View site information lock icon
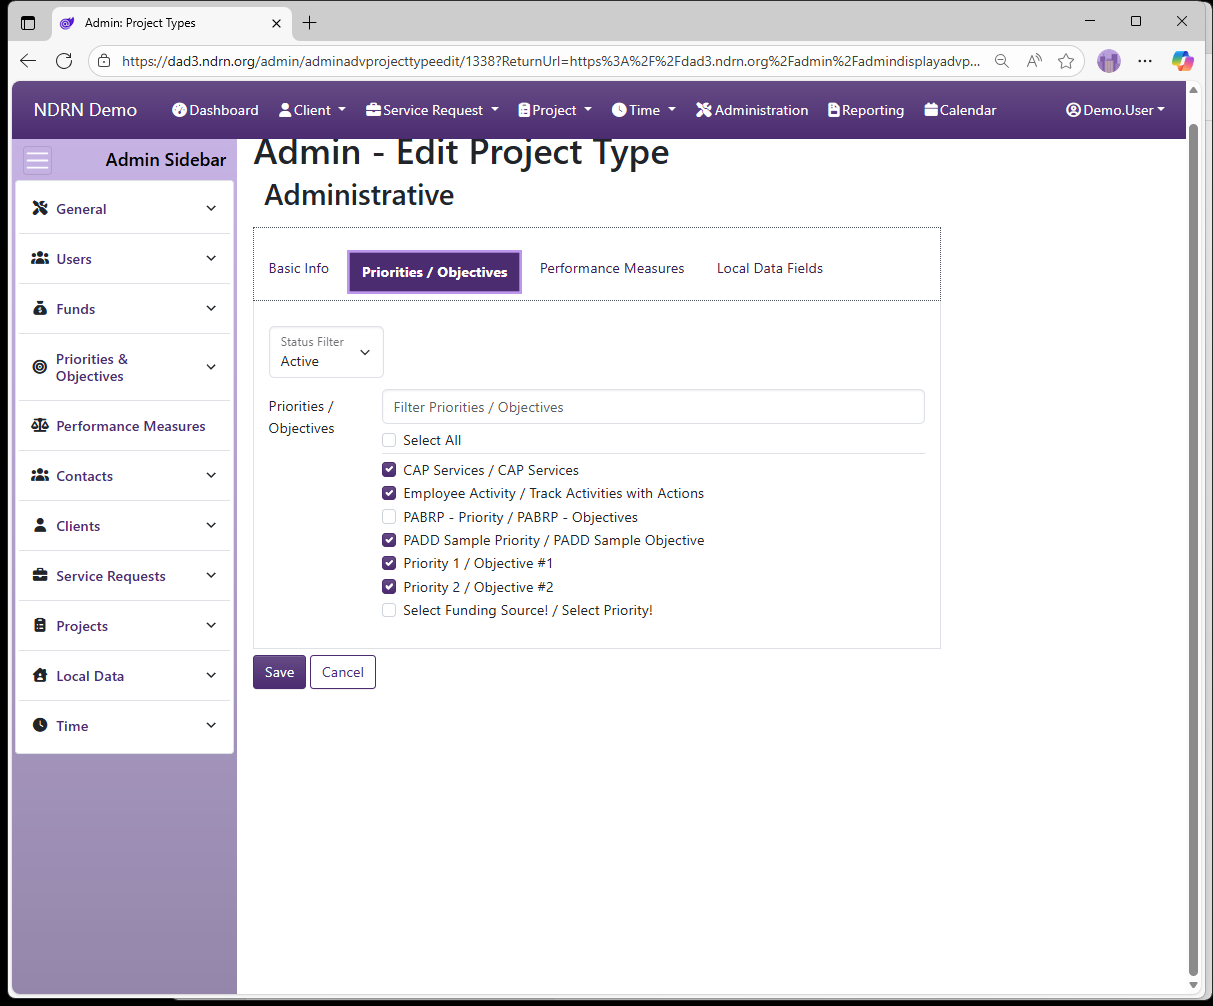1213x1006 pixels. click(x=104, y=61)
